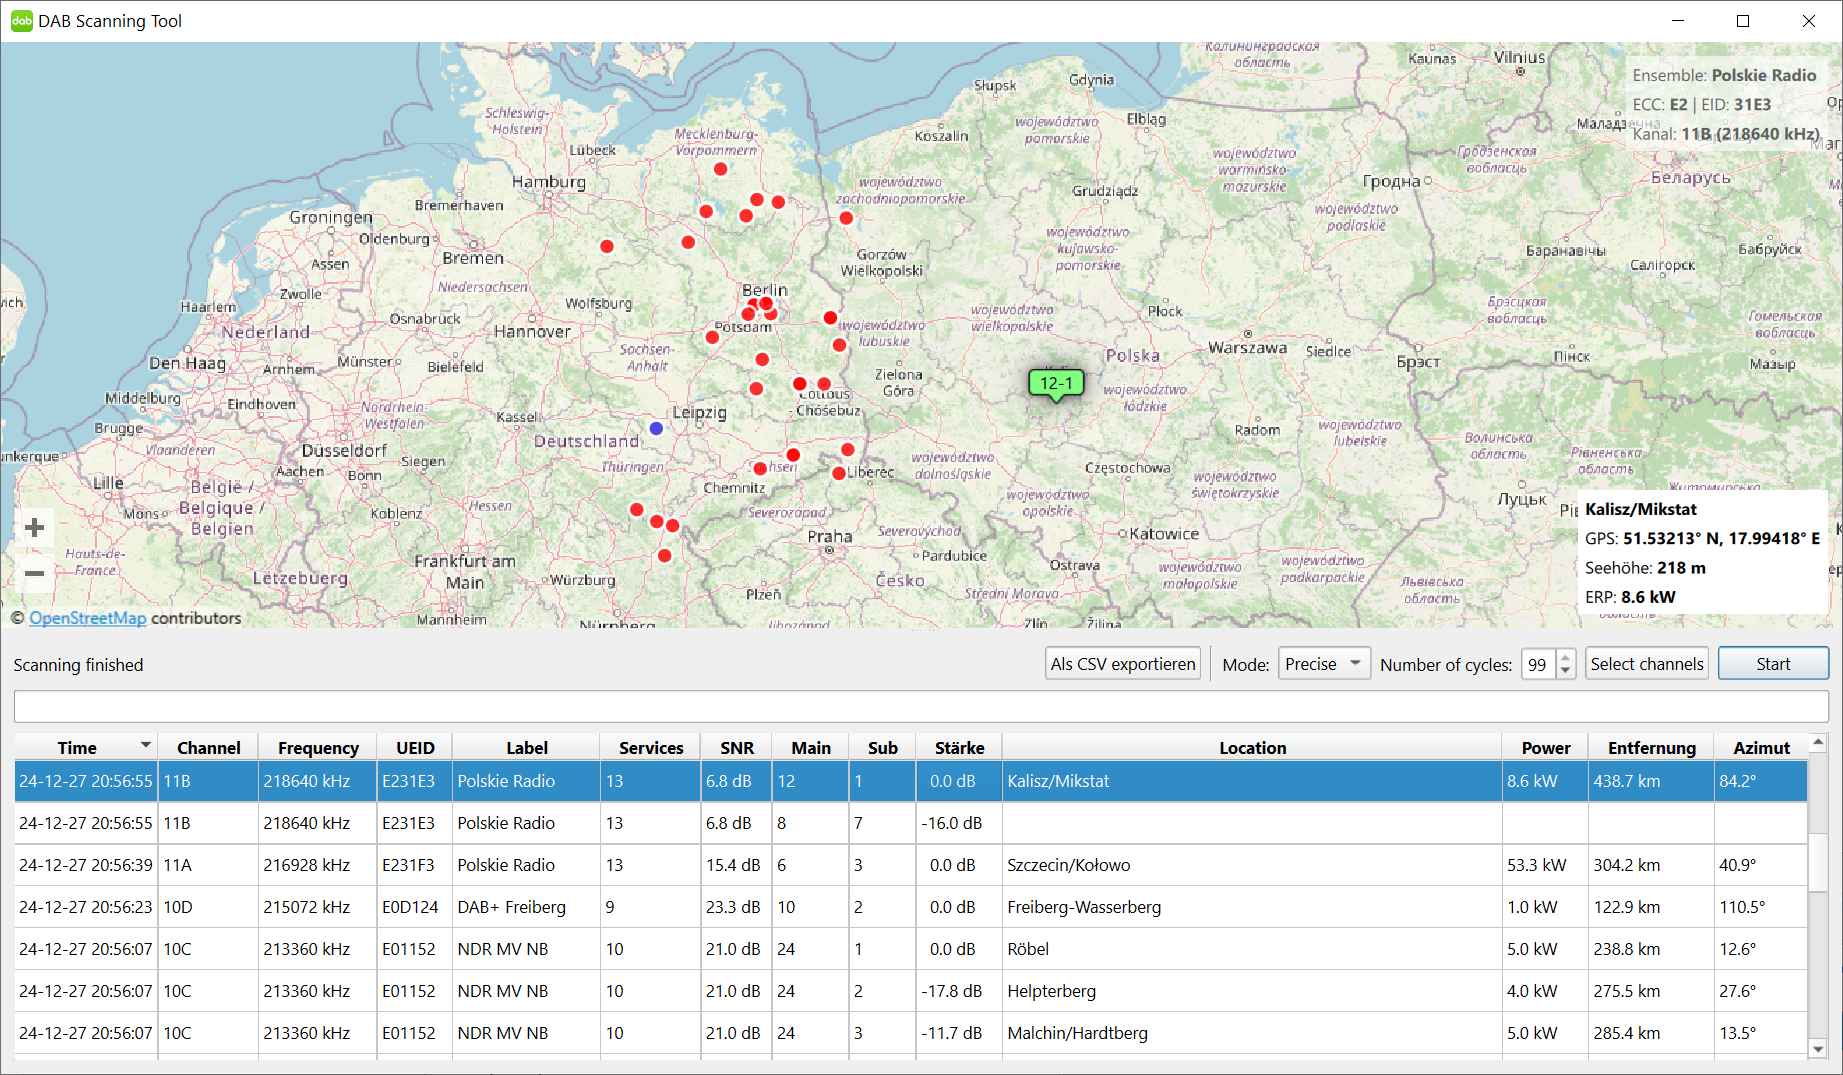This screenshot has height=1075, width=1843.
Task: Zoom out of the map with minus button
Action: pyautogui.click(x=35, y=574)
